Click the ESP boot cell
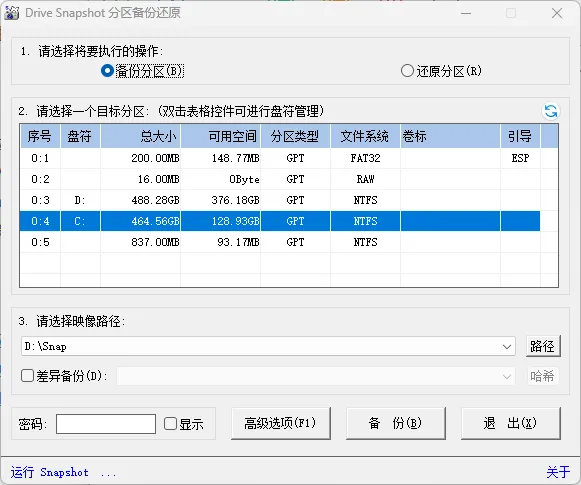This screenshot has height=485, width=581. (520, 158)
